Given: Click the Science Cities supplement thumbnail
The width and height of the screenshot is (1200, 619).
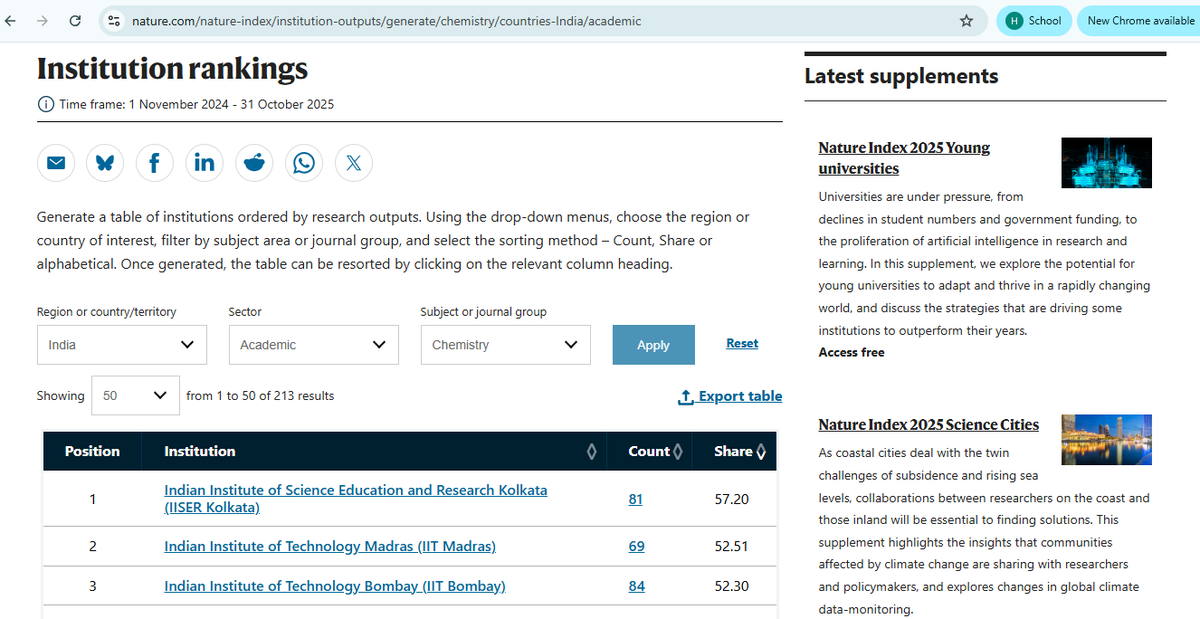Looking at the screenshot, I should 1106,439.
